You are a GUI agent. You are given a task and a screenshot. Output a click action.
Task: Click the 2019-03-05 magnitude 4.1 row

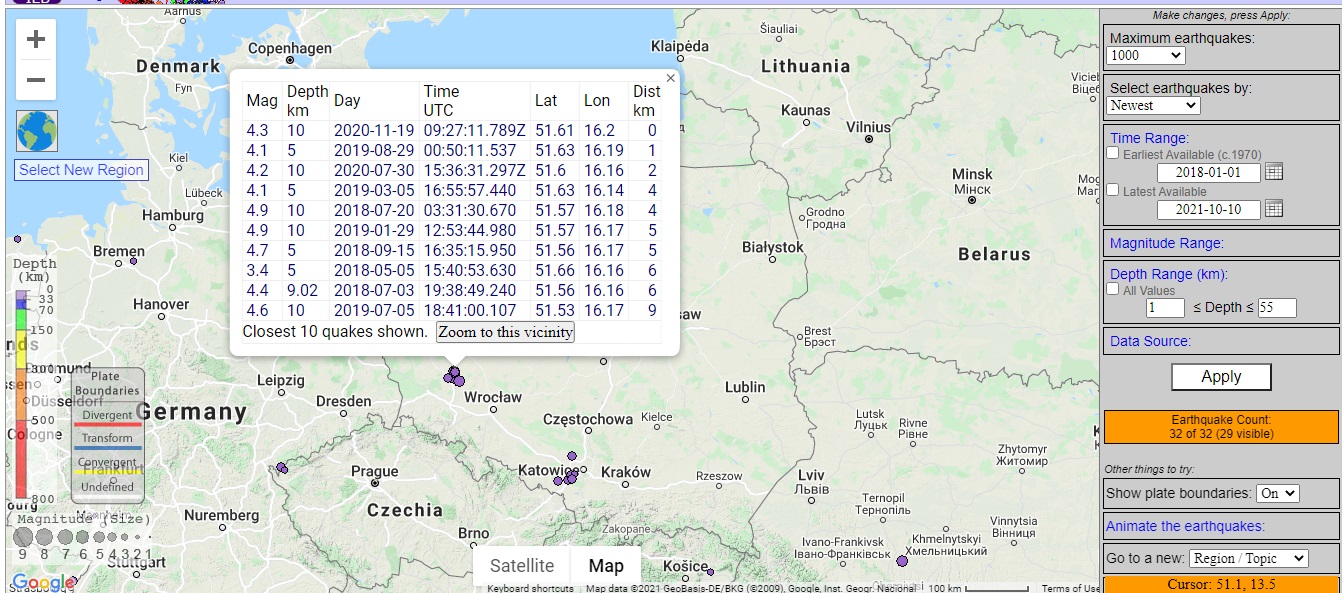pyautogui.click(x=452, y=190)
